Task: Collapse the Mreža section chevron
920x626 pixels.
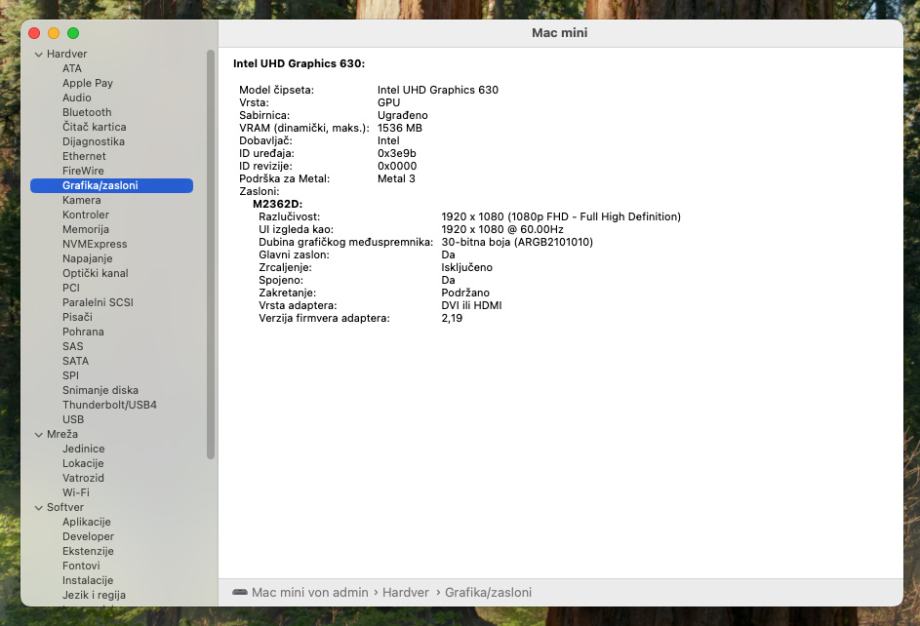Action: tap(39, 435)
